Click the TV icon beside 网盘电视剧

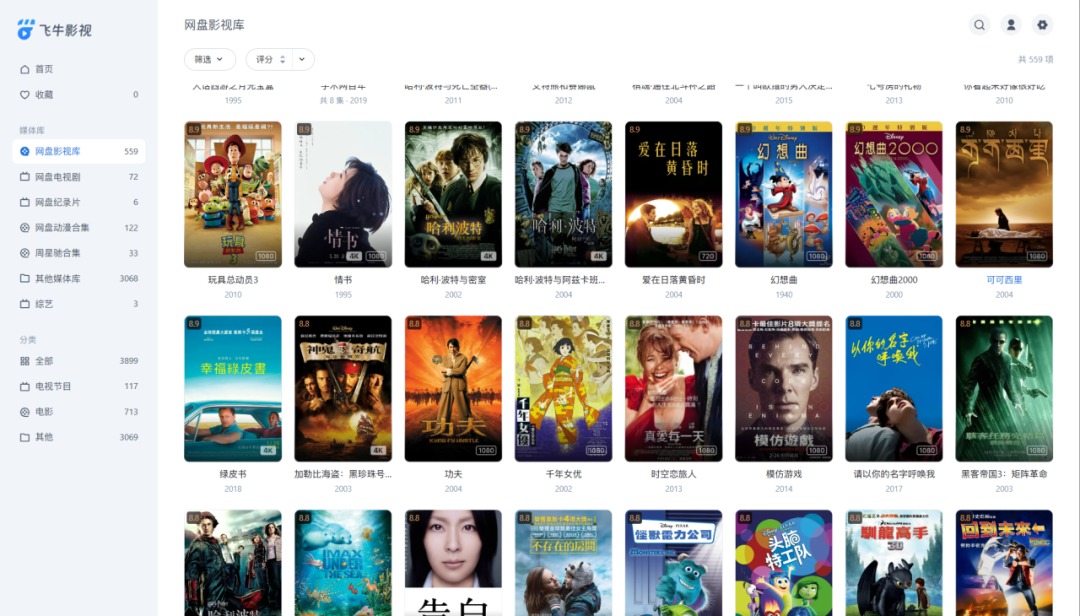25,176
